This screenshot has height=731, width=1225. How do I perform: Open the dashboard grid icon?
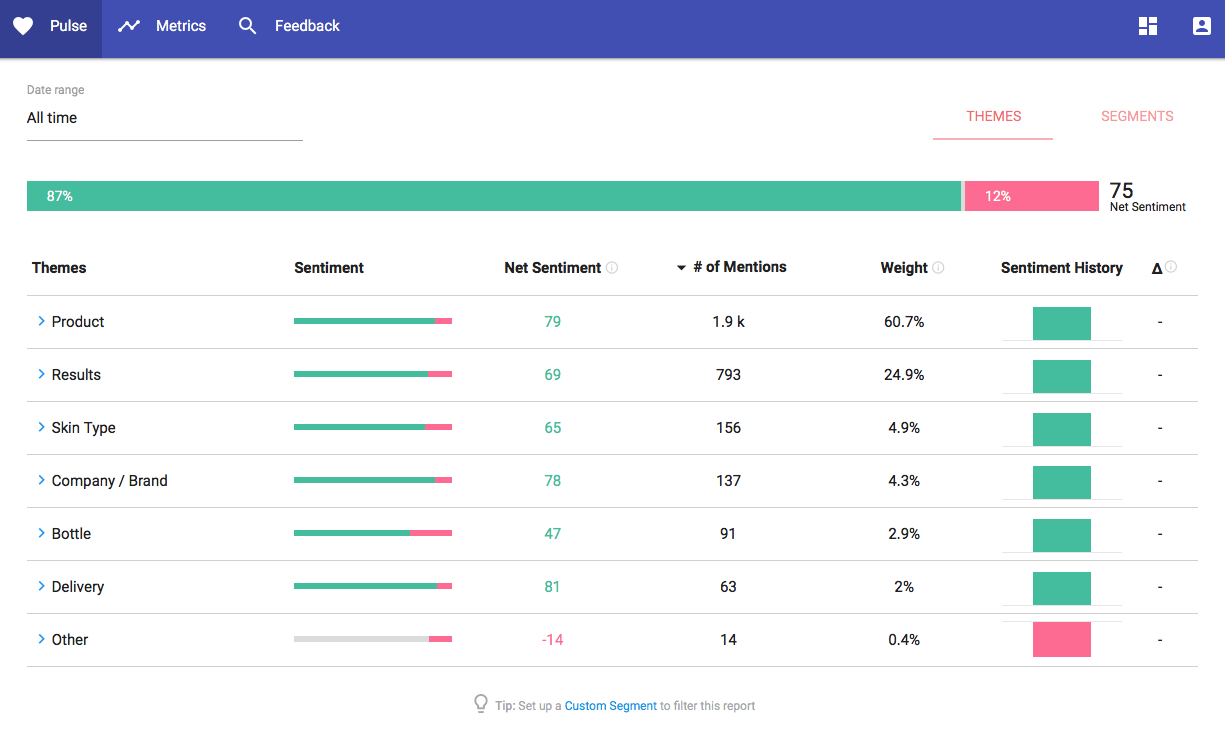(x=1148, y=27)
